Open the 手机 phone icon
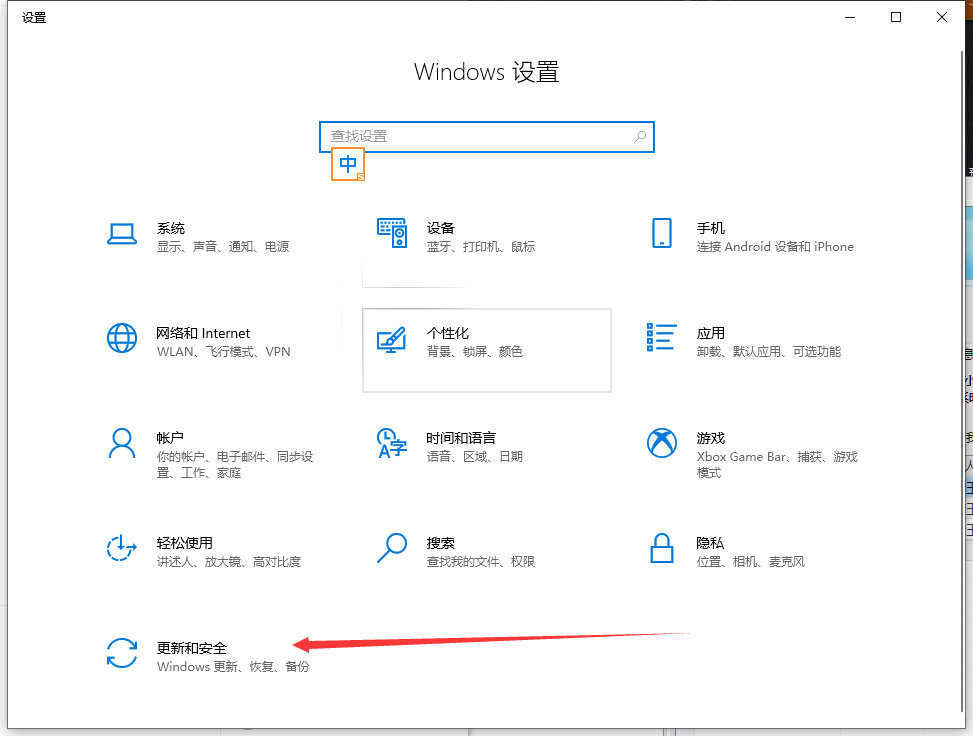 [x=661, y=233]
